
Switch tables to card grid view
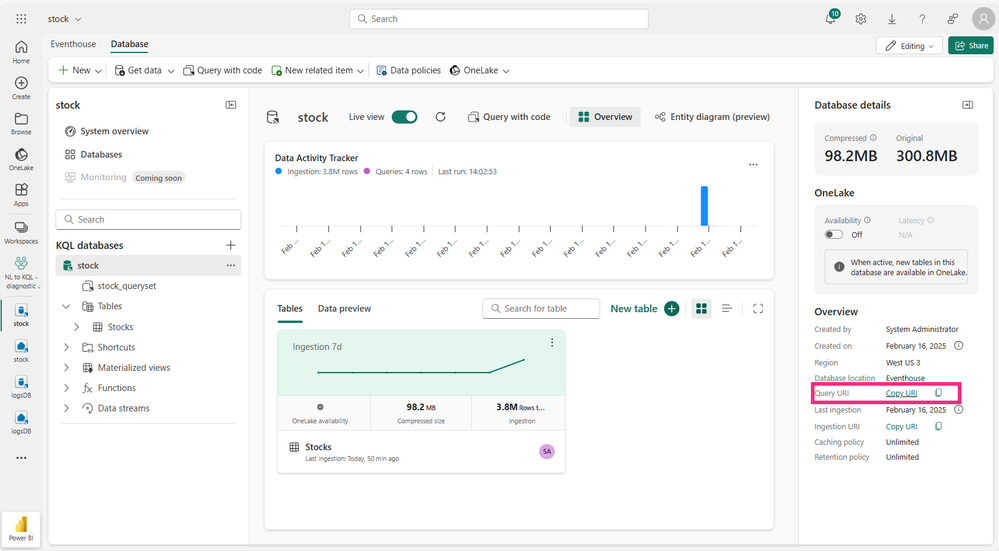click(701, 308)
